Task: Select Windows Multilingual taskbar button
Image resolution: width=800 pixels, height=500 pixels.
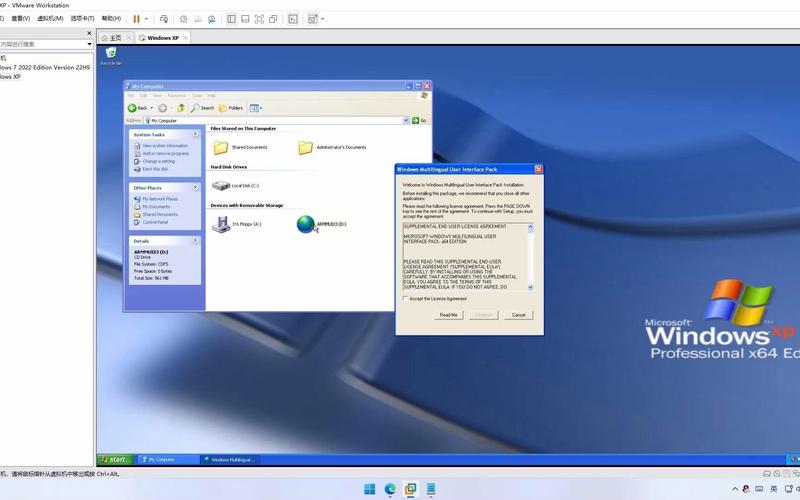Action: (229, 460)
